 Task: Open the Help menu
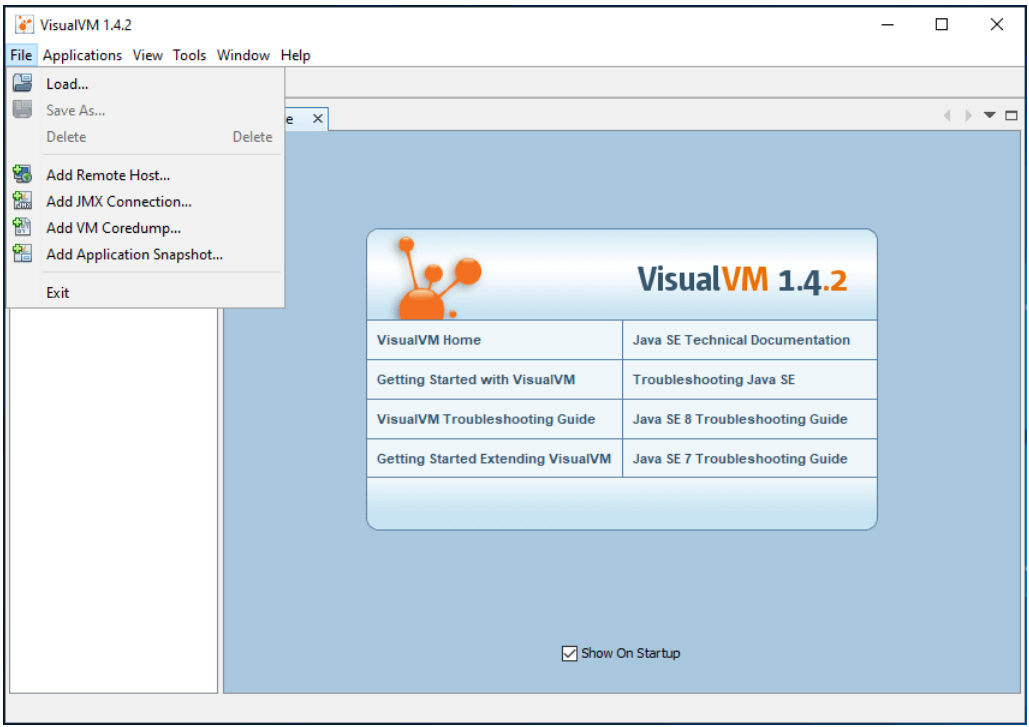295,55
